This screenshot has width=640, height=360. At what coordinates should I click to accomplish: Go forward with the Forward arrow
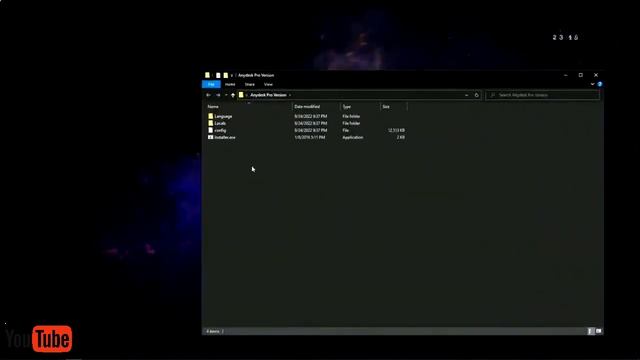(218, 95)
